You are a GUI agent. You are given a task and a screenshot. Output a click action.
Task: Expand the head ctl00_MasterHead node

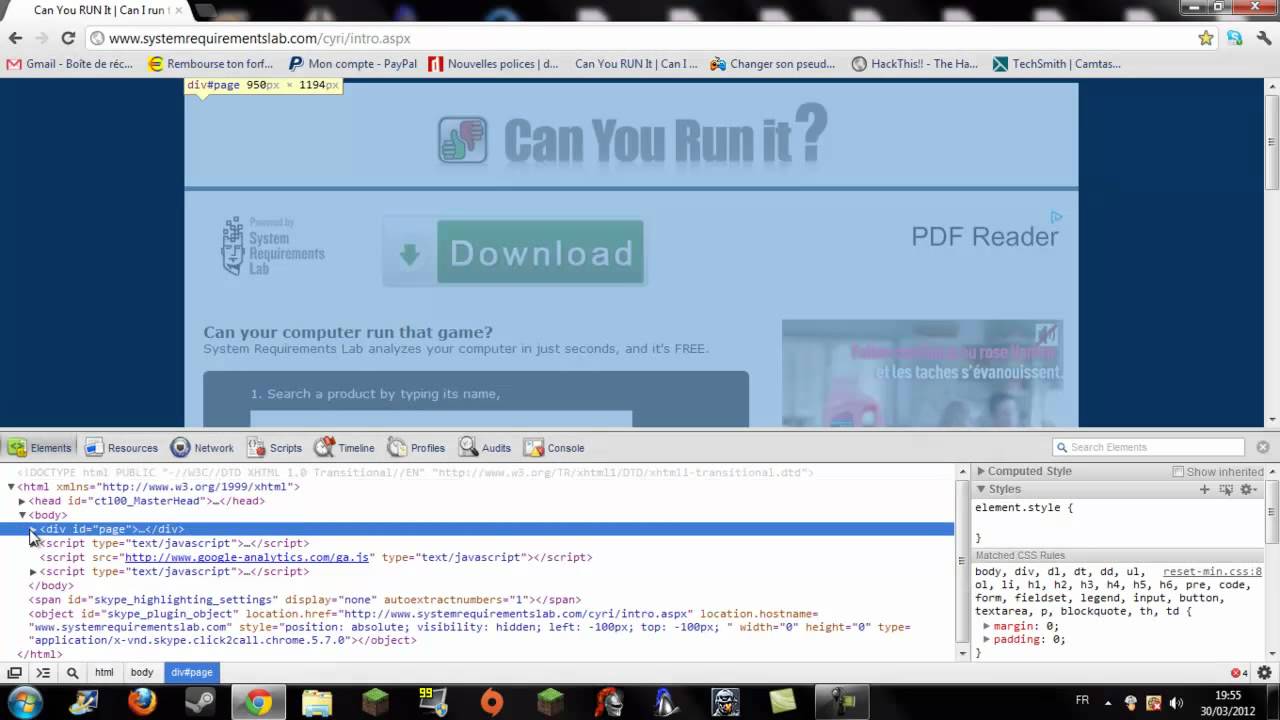point(22,501)
